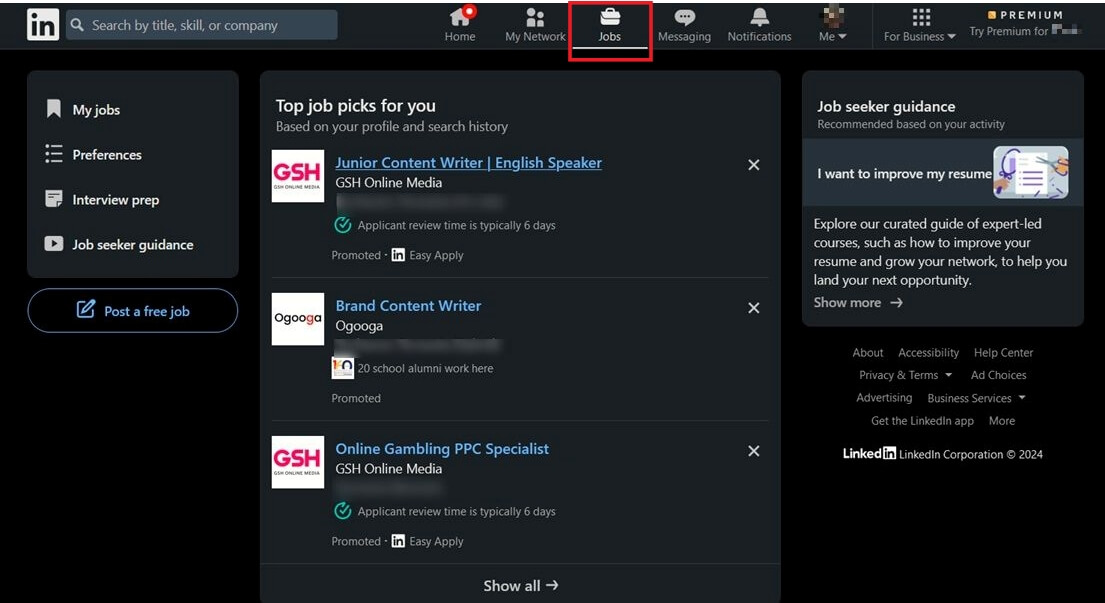Click the Ogooga company name text

pyautogui.click(x=359, y=326)
